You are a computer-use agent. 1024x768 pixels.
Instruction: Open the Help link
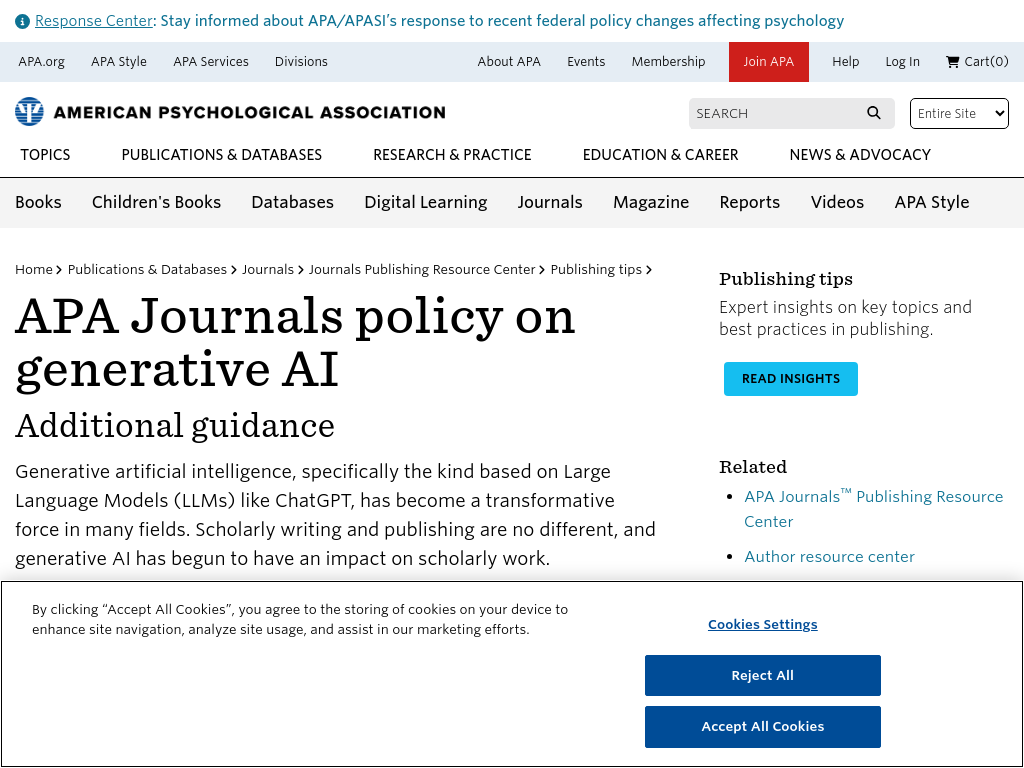click(x=845, y=61)
